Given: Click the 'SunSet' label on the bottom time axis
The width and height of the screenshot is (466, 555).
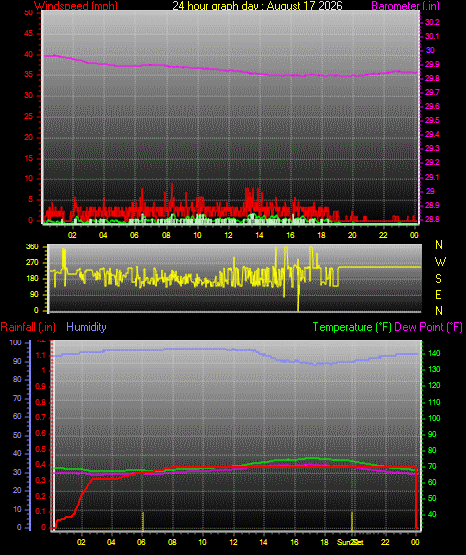Looking at the screenshot, I should [350, 542].
